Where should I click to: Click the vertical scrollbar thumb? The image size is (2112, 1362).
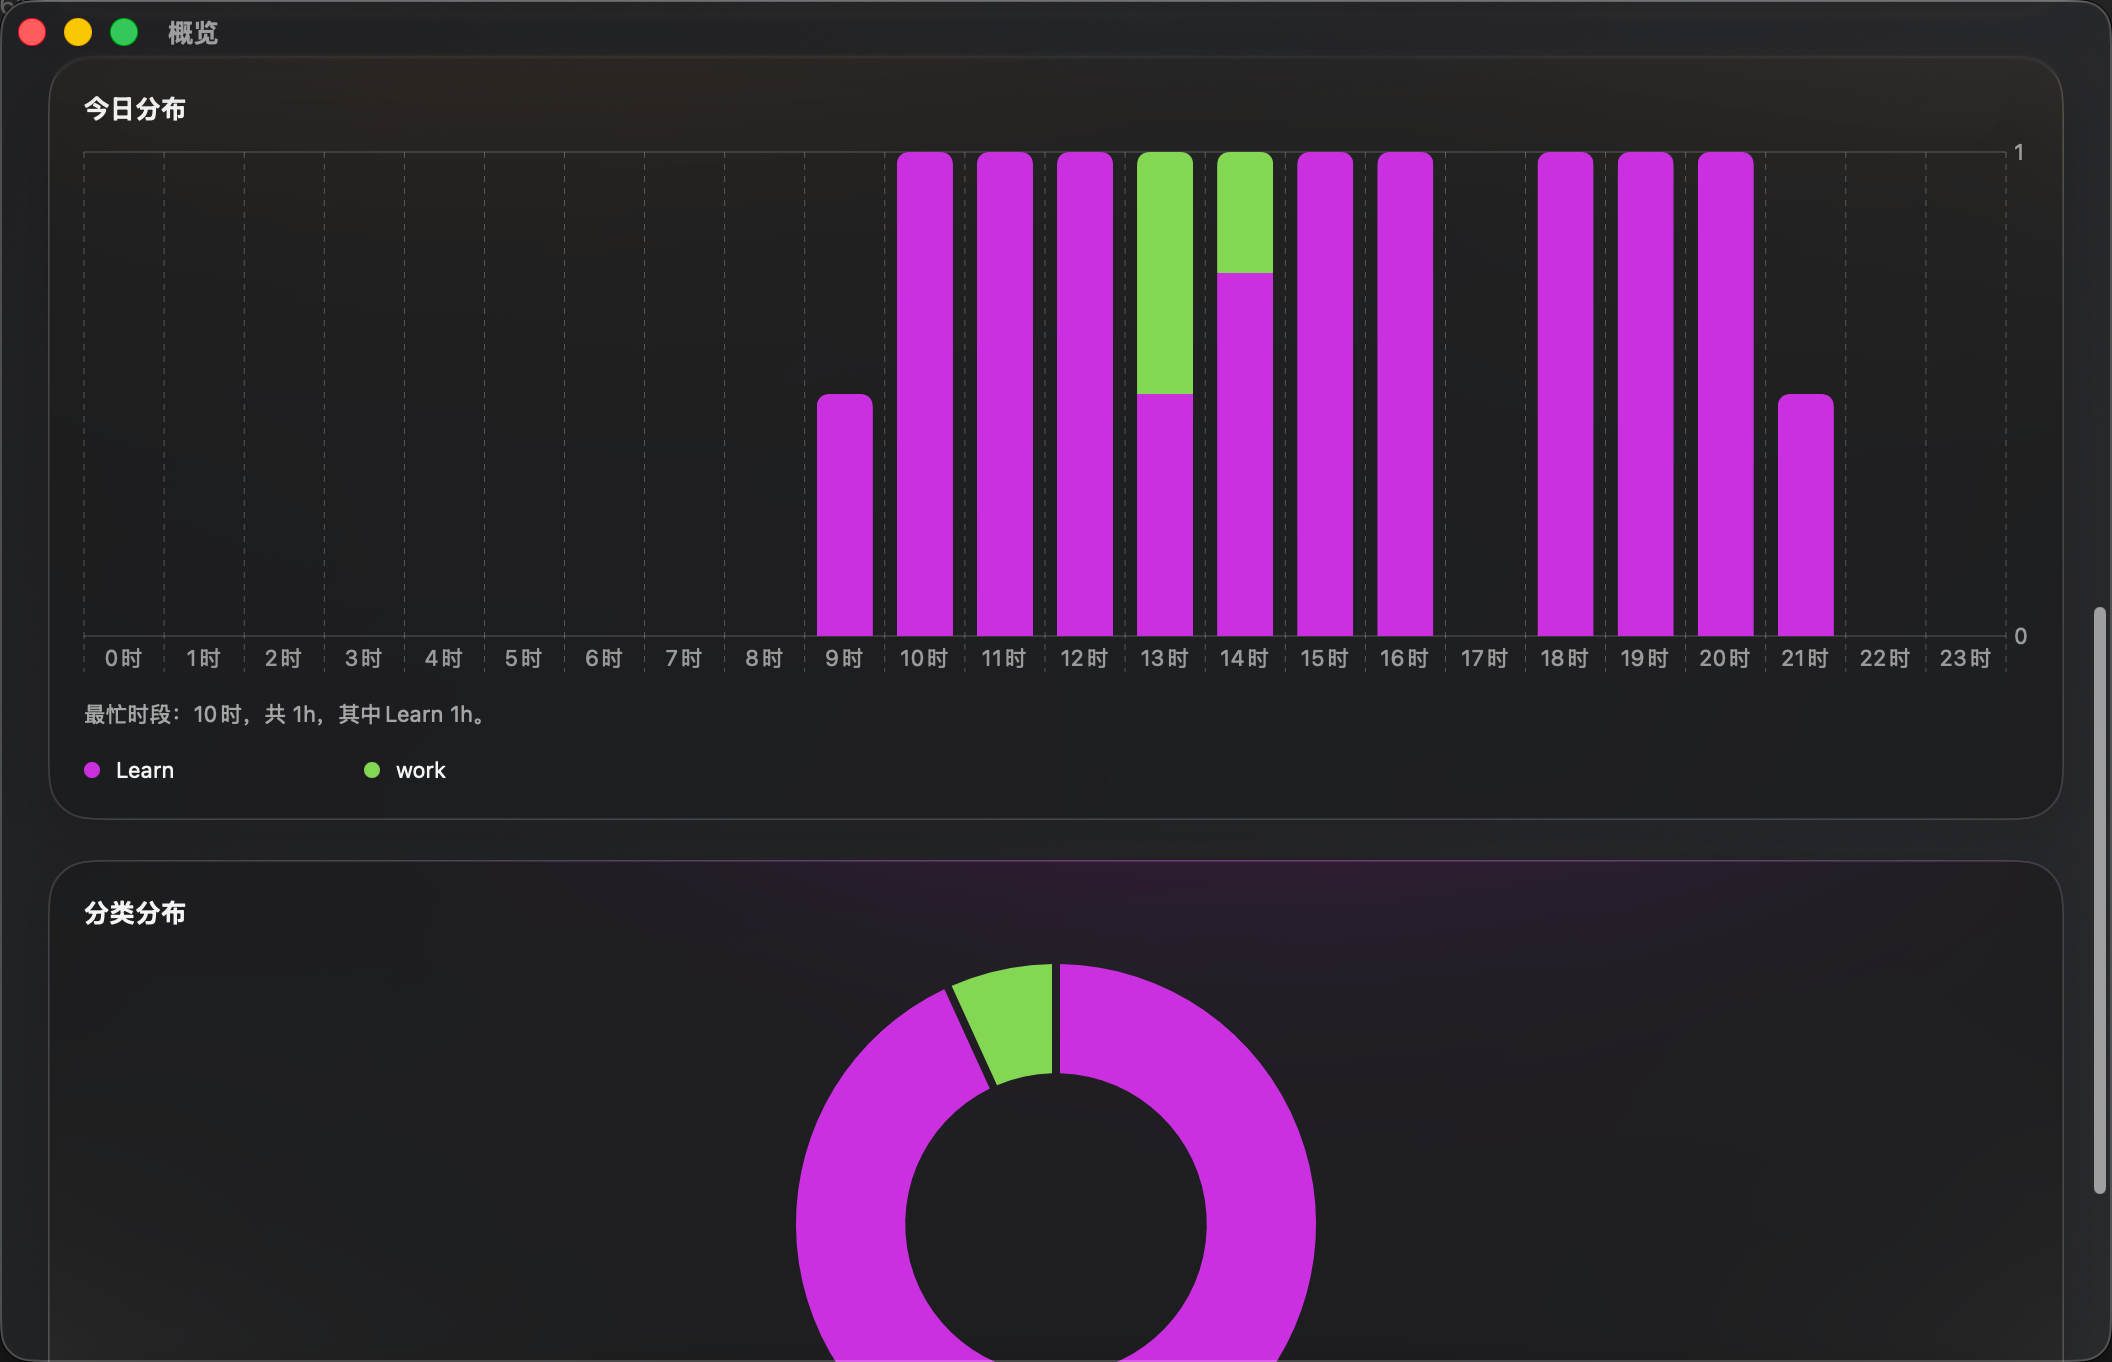click(2099, 900)
